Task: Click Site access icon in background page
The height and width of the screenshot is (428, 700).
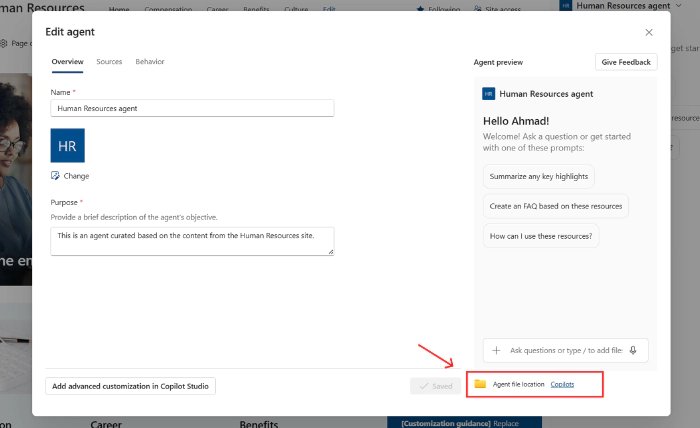Action: (478, 9)
